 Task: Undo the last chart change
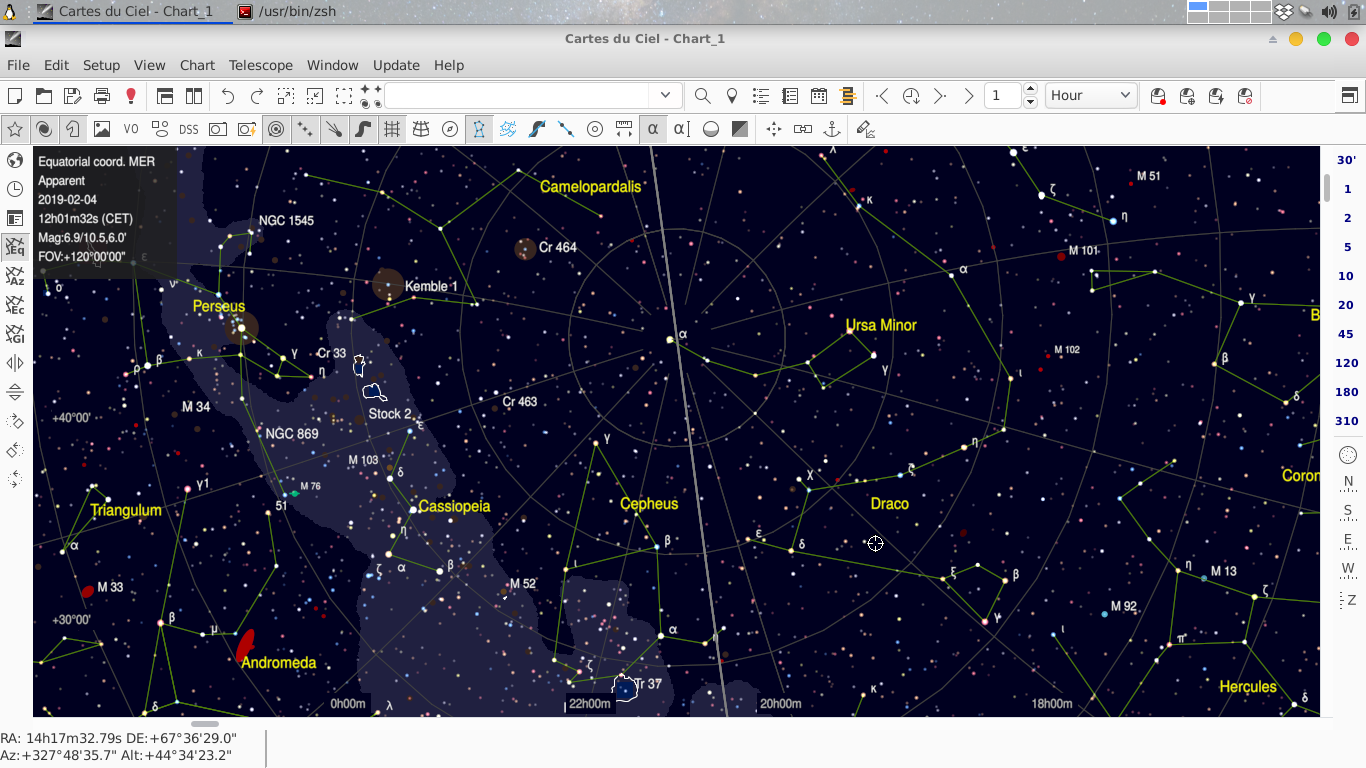tap(228, 96)
